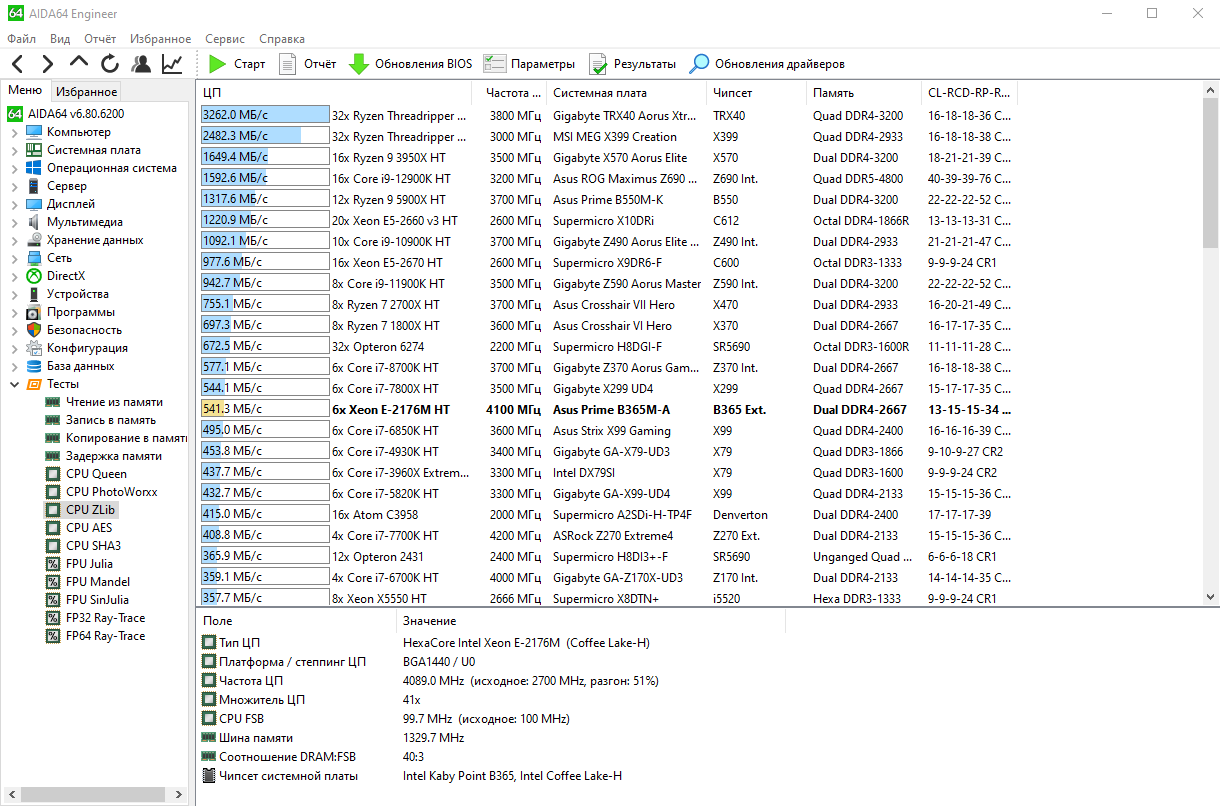Screen dimensions: 1220x806
Task: Open Задержка памяти test
Action: click(x=114, y=456)
